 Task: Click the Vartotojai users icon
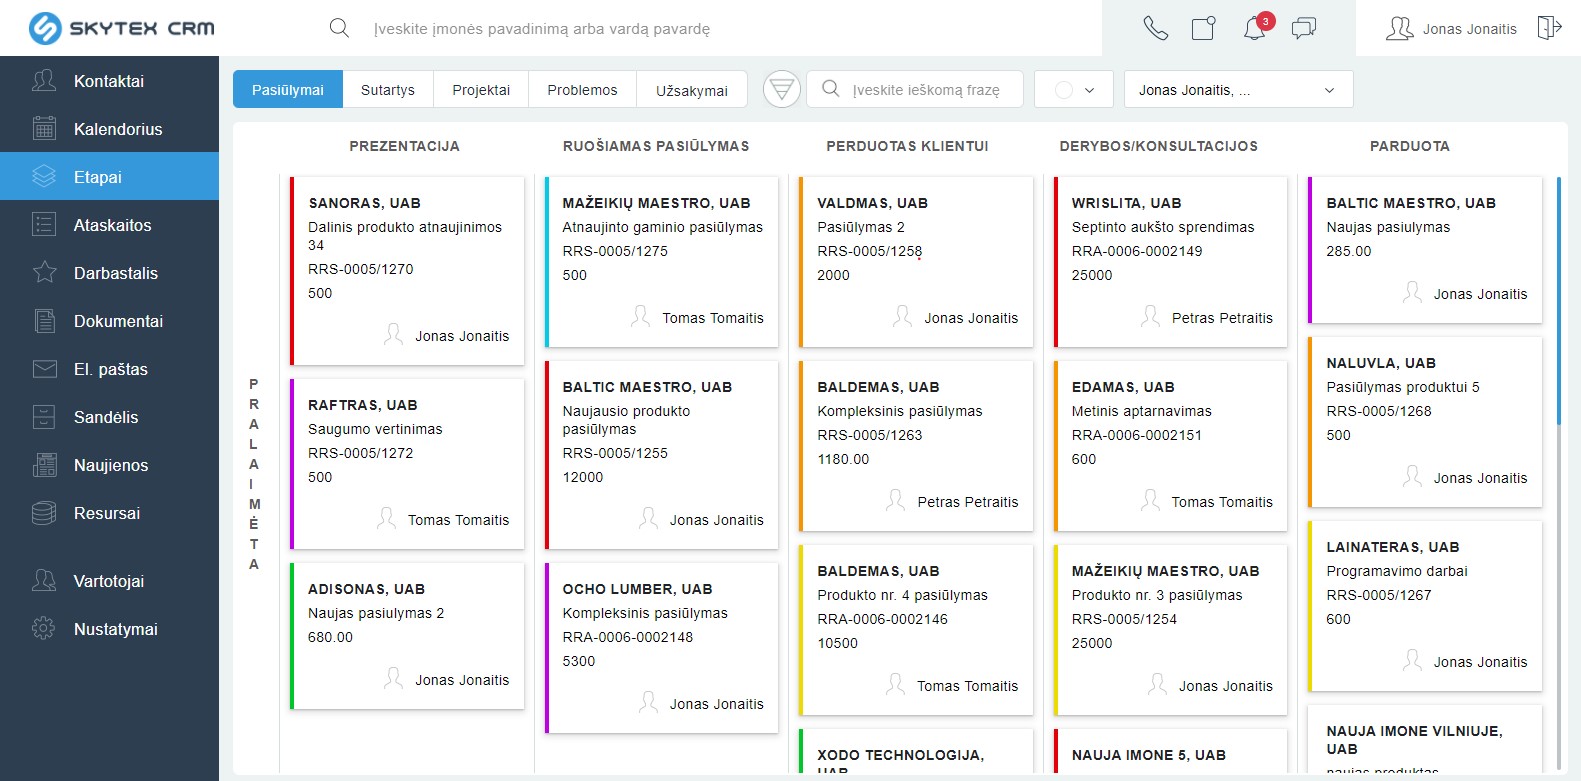click(44, 580)
